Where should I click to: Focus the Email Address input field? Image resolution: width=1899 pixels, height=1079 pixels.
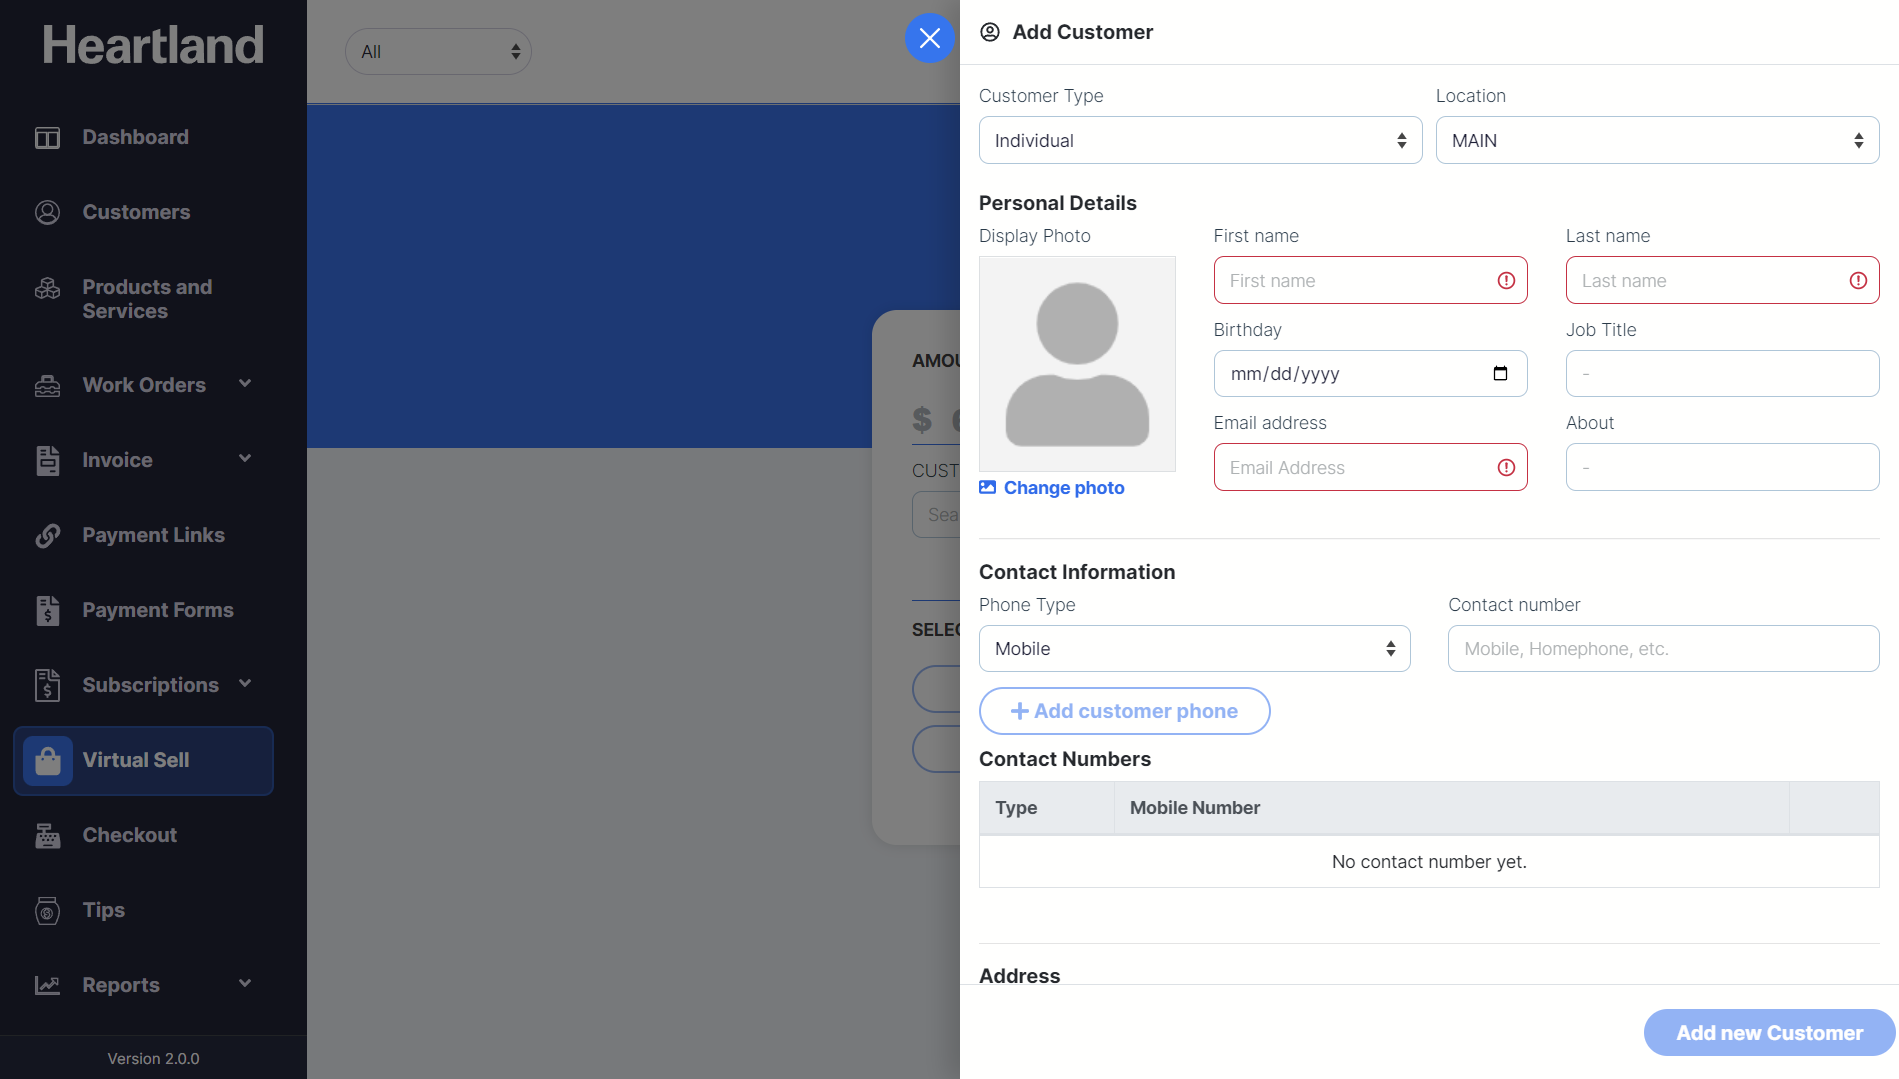[x=1355, y=468]
